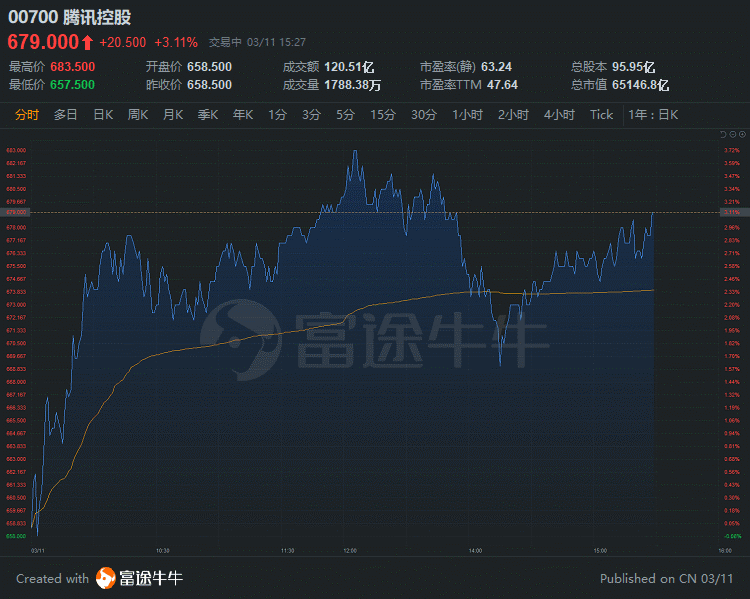The image size is (750, 599).
Task: Select the 30分 interval tab
Action: coord(424,115)
